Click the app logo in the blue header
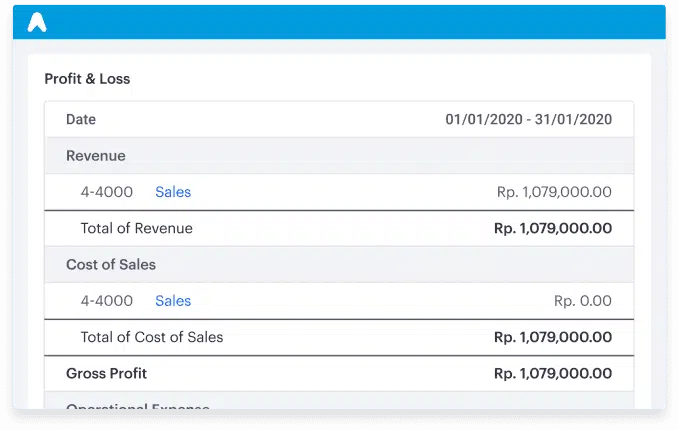 pyautogui.click(x=37, y=22)
